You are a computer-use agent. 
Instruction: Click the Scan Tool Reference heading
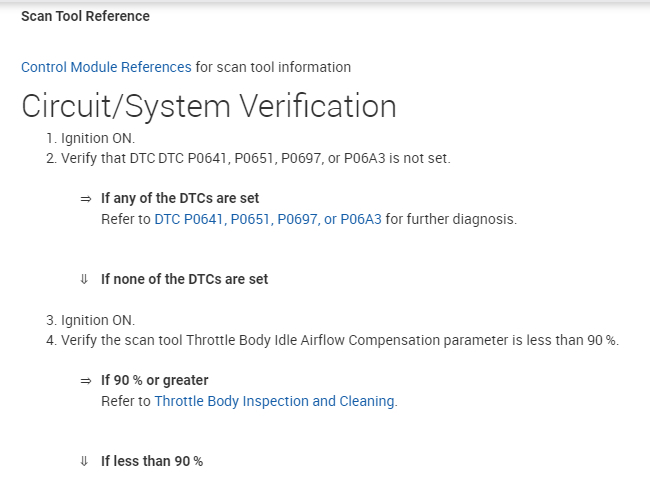click(85, 16)
